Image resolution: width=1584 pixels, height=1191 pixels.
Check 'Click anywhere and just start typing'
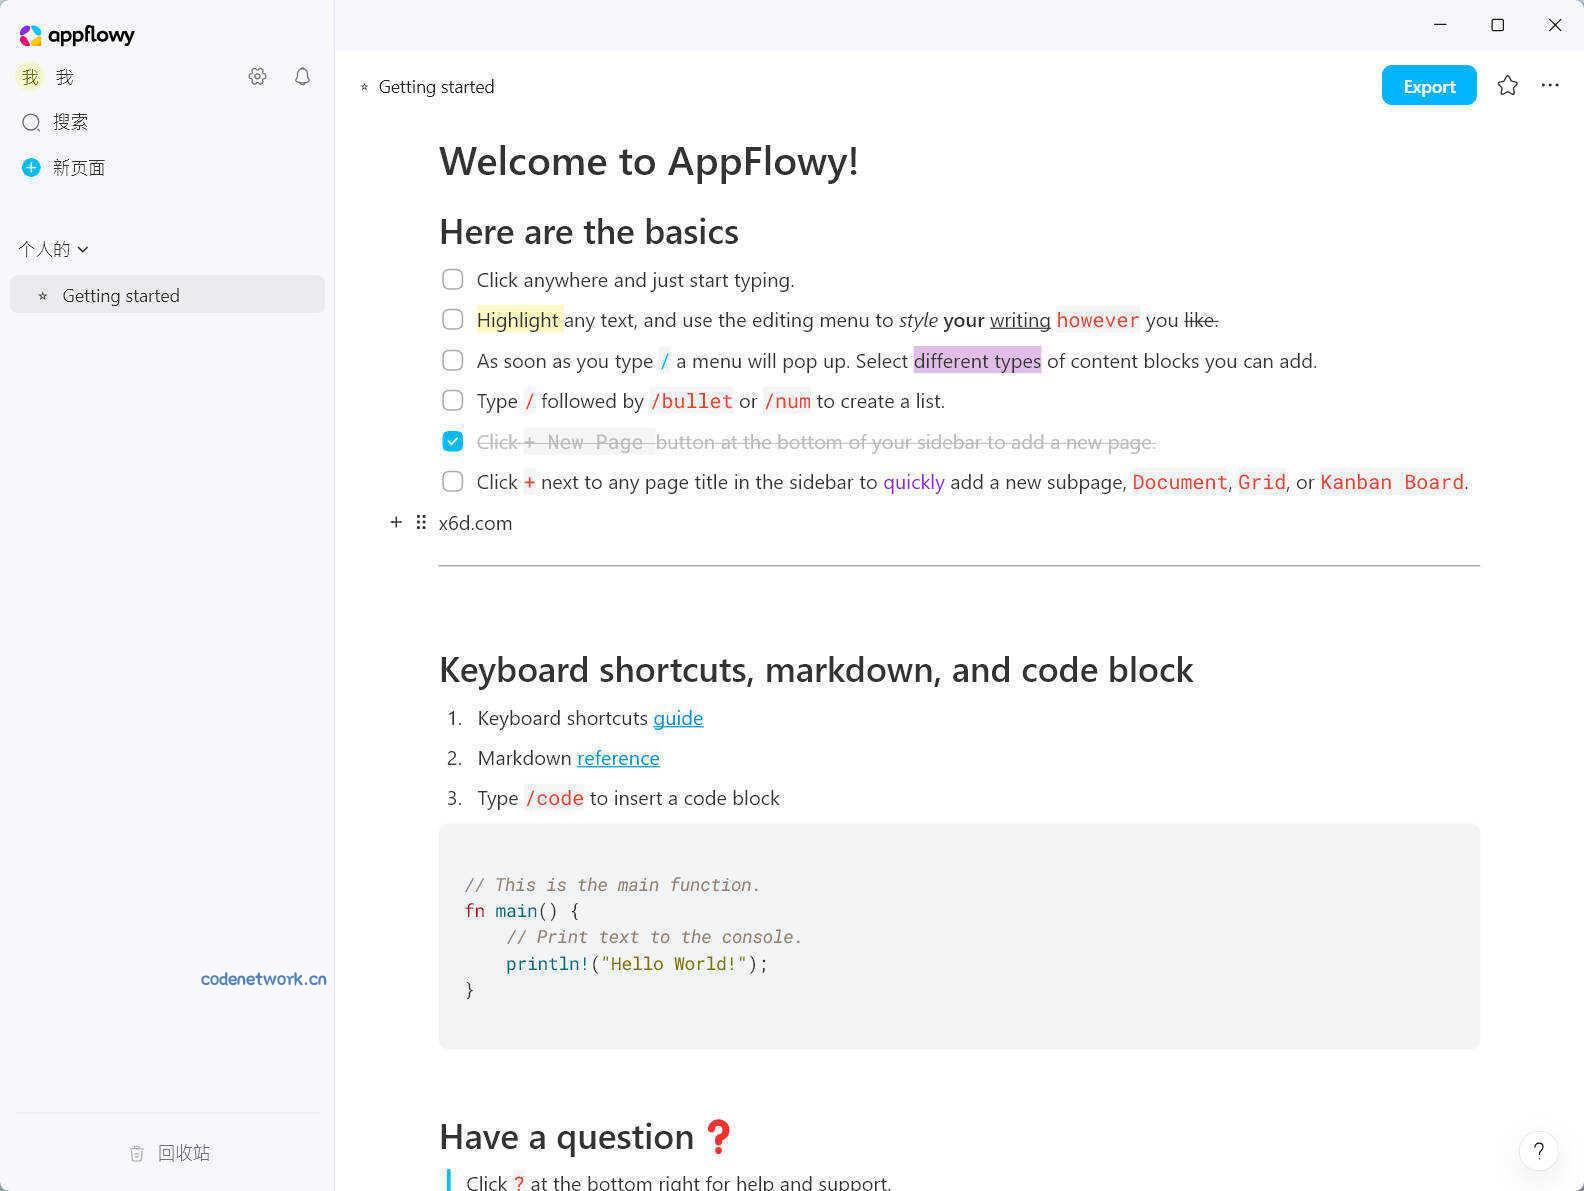tap(453, 280)
